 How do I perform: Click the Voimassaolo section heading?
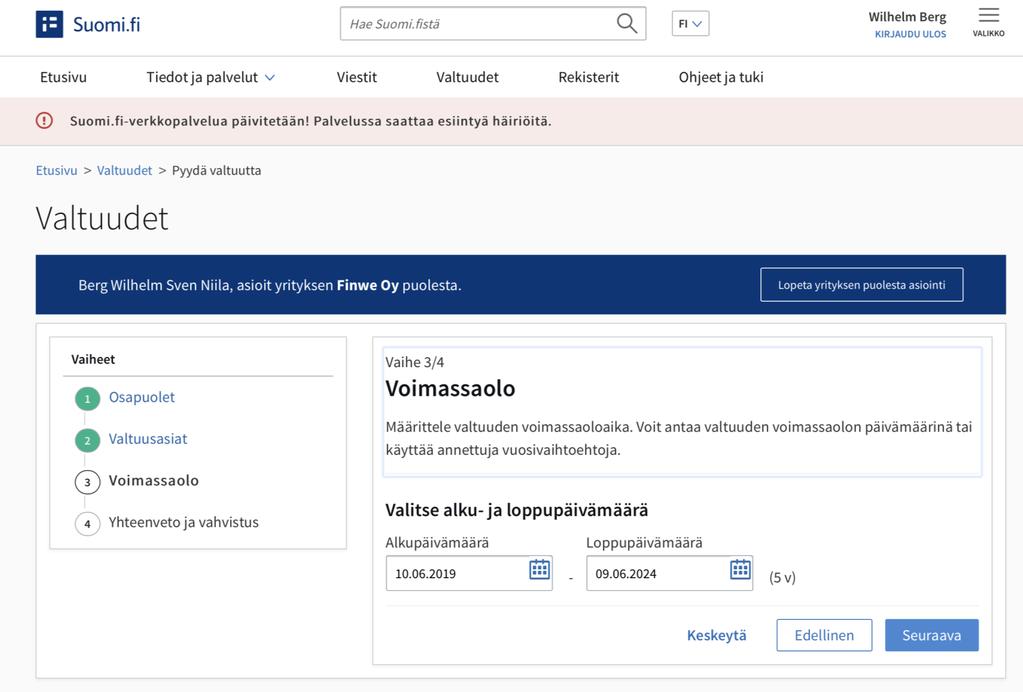coord(450,389)
